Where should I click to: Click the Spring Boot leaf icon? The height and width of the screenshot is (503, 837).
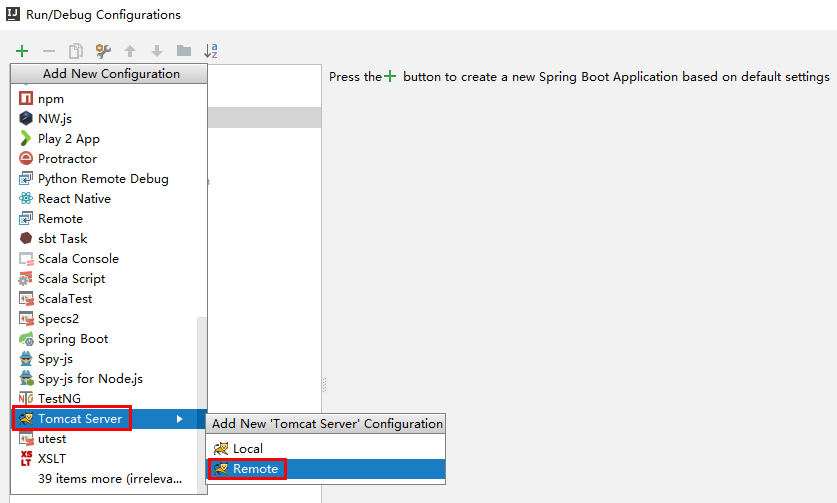coord(26,339)
